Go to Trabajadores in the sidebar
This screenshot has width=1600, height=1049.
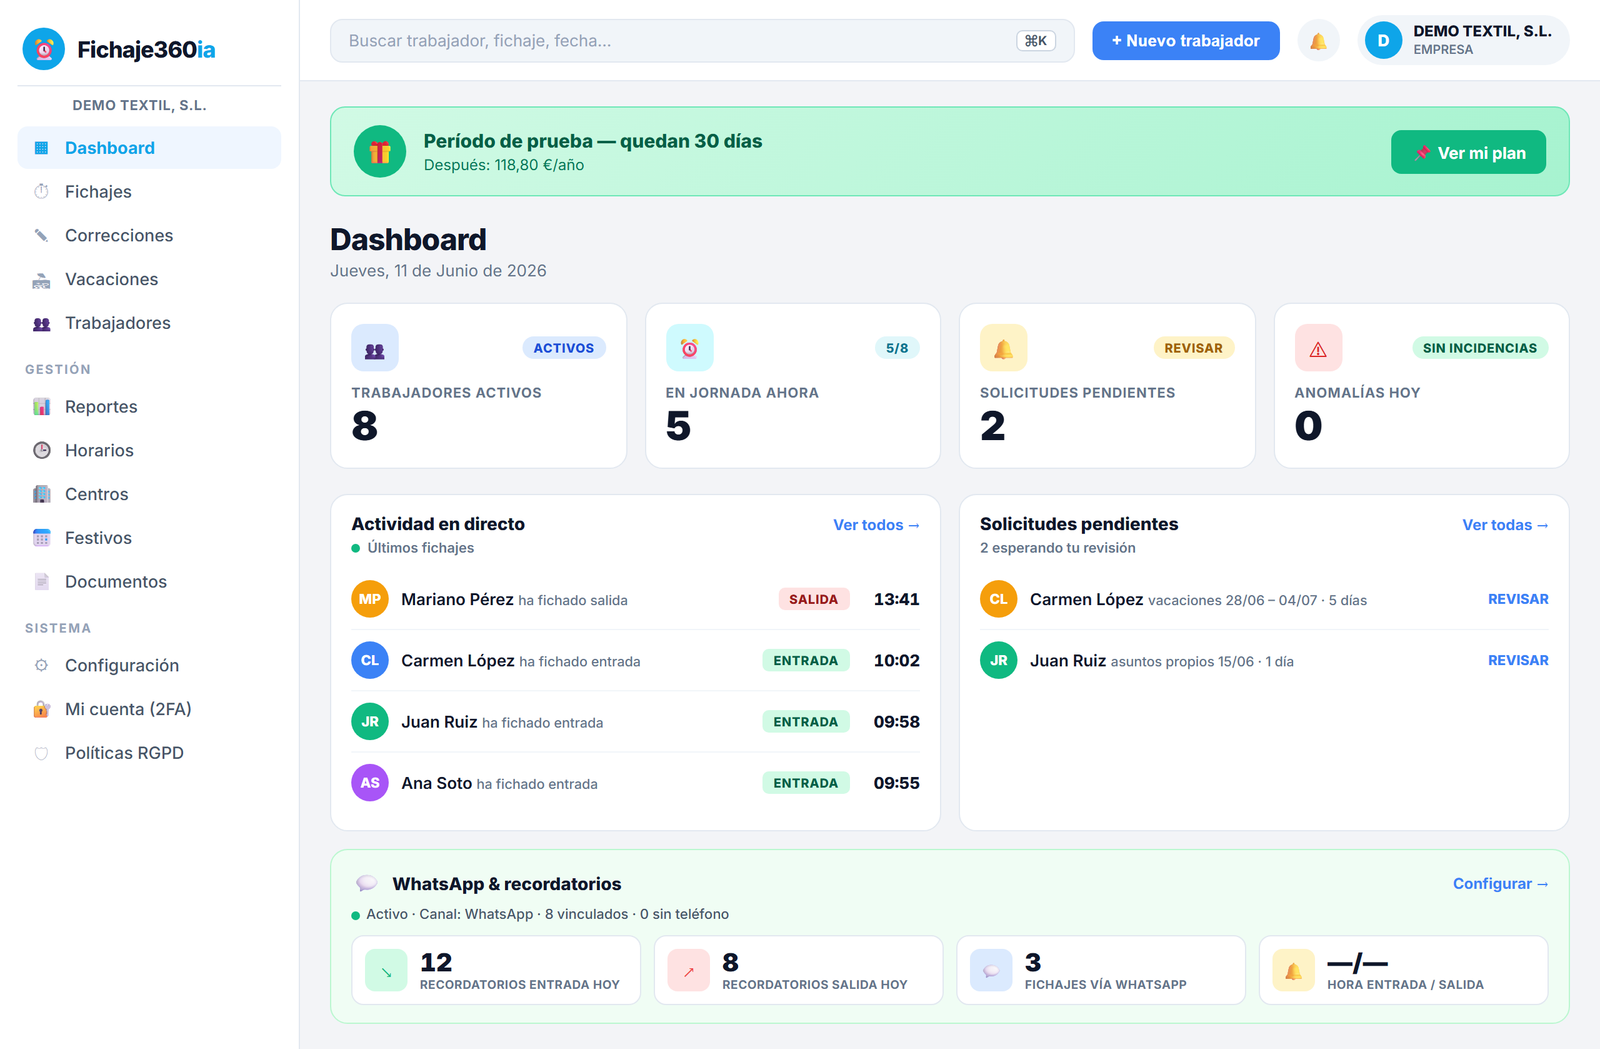[149, 323]
